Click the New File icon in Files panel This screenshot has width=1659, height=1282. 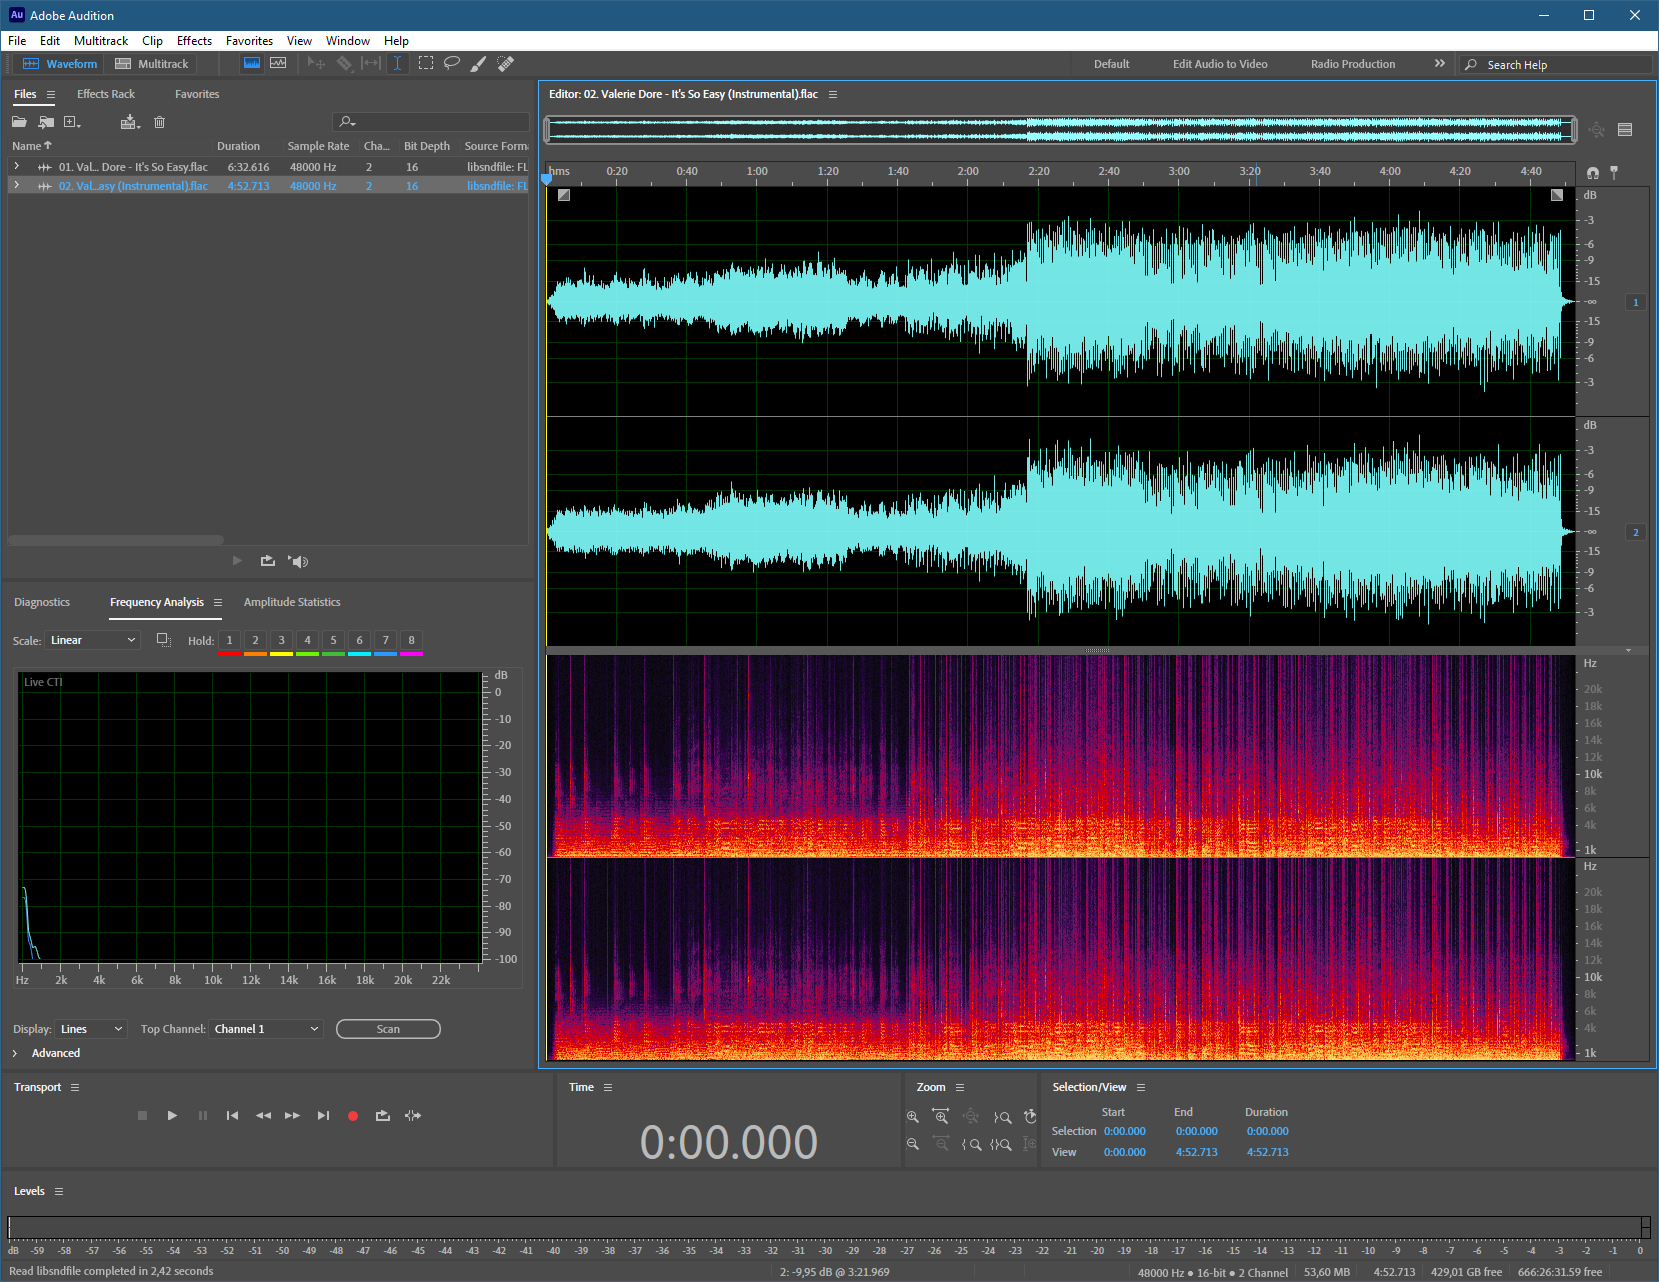click(72, 122)
